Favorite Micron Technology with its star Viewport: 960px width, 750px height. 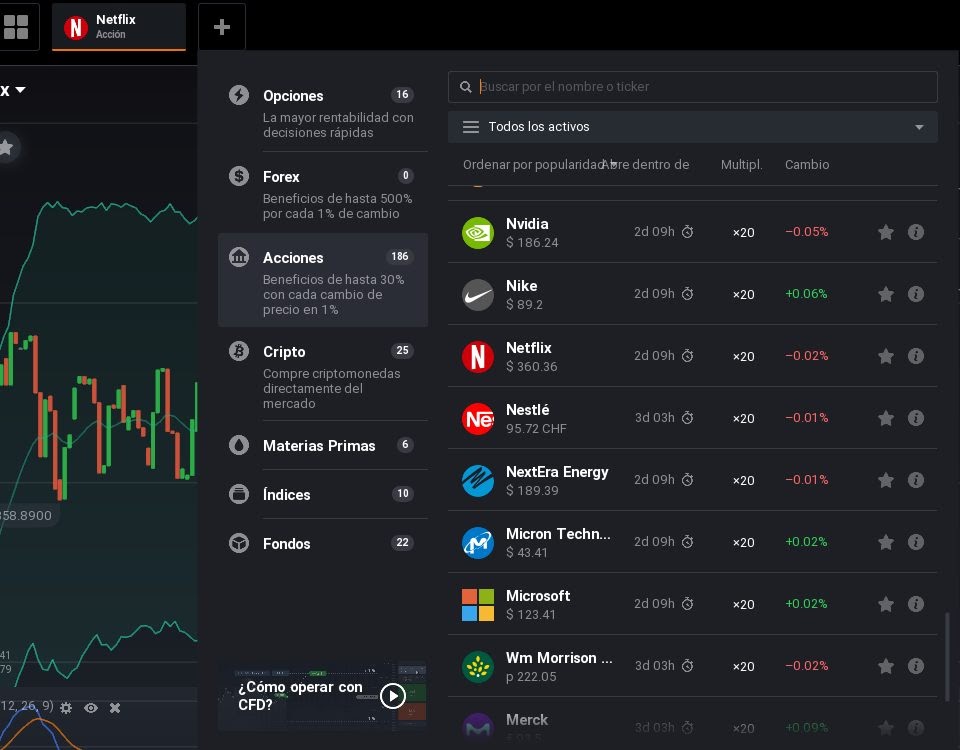[885, 542]
